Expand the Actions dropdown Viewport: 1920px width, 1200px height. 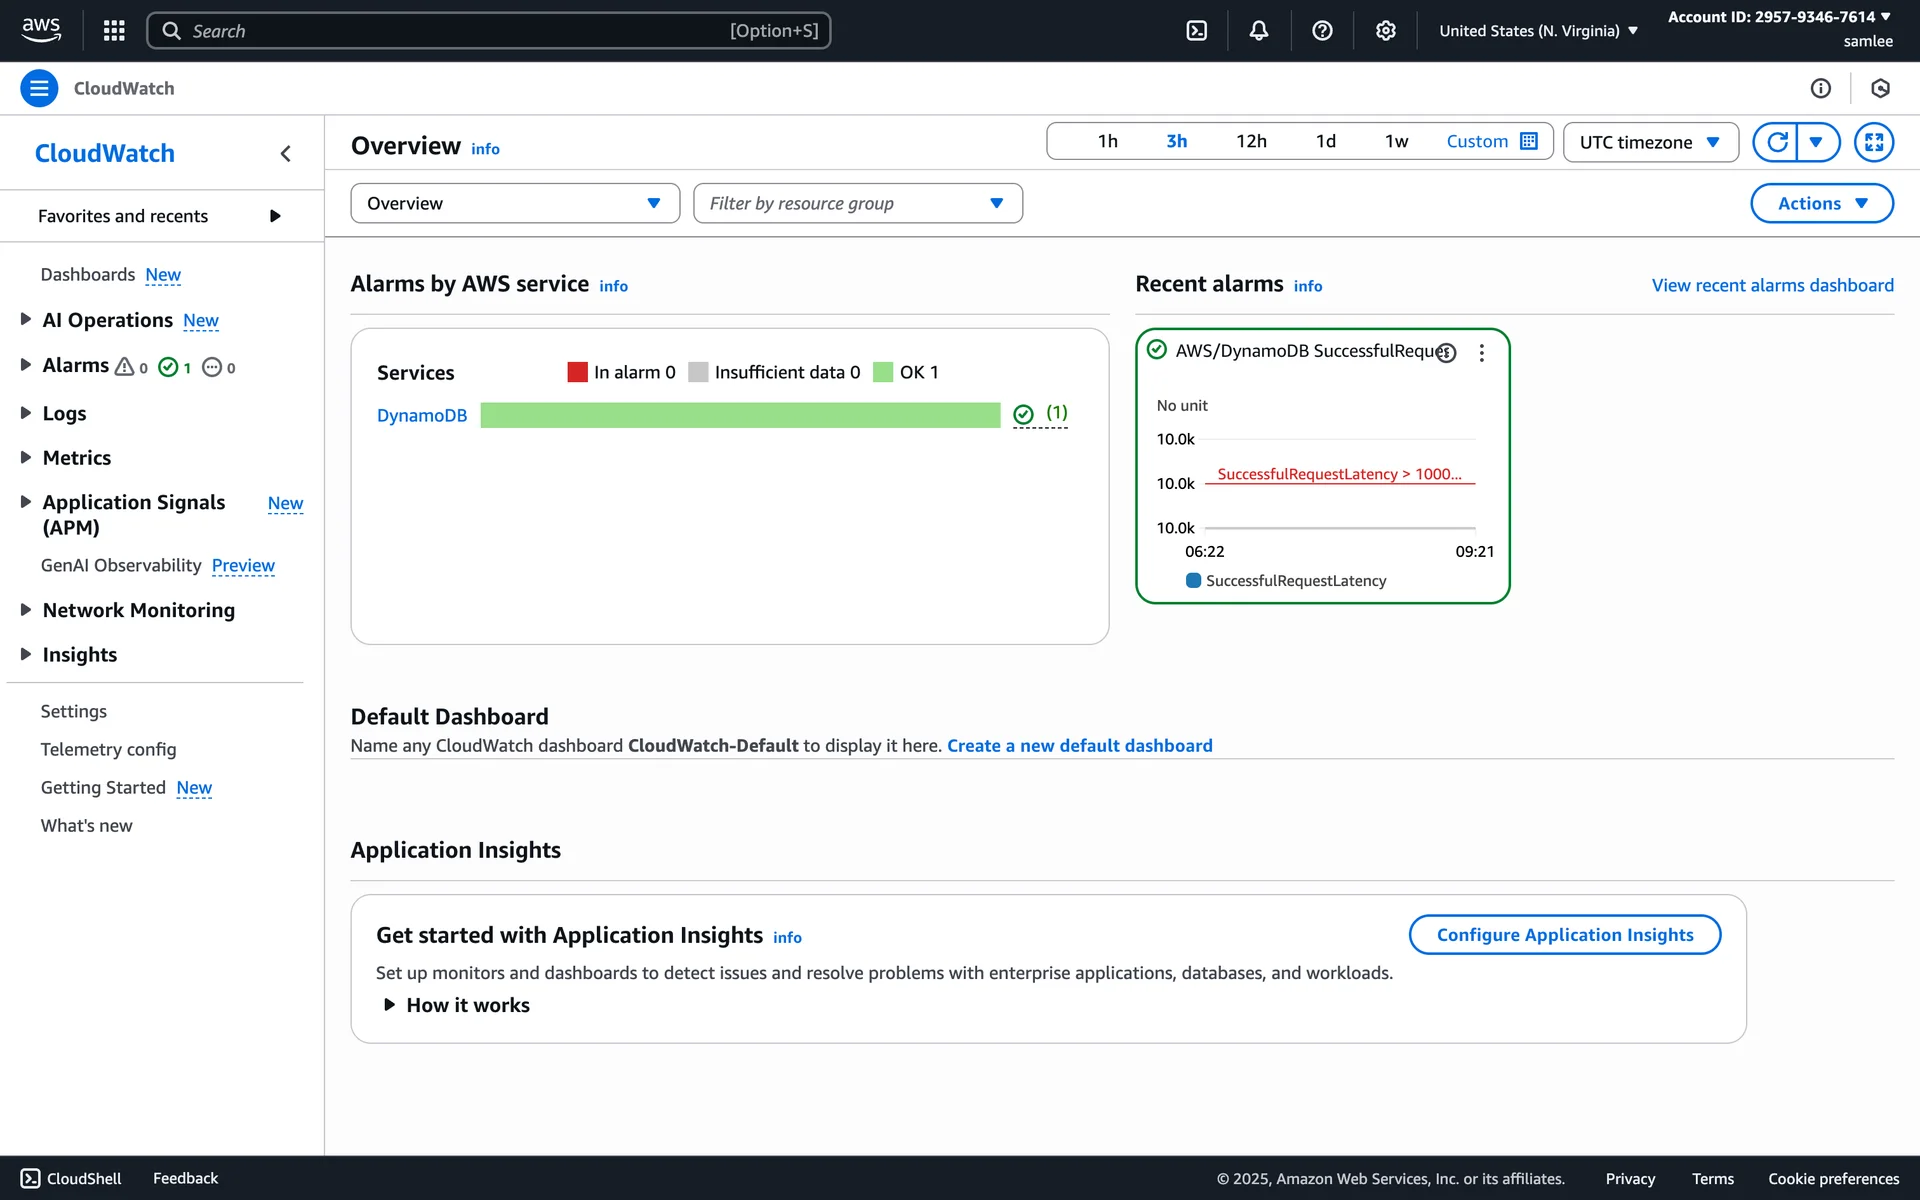[x=1821, y=203]
